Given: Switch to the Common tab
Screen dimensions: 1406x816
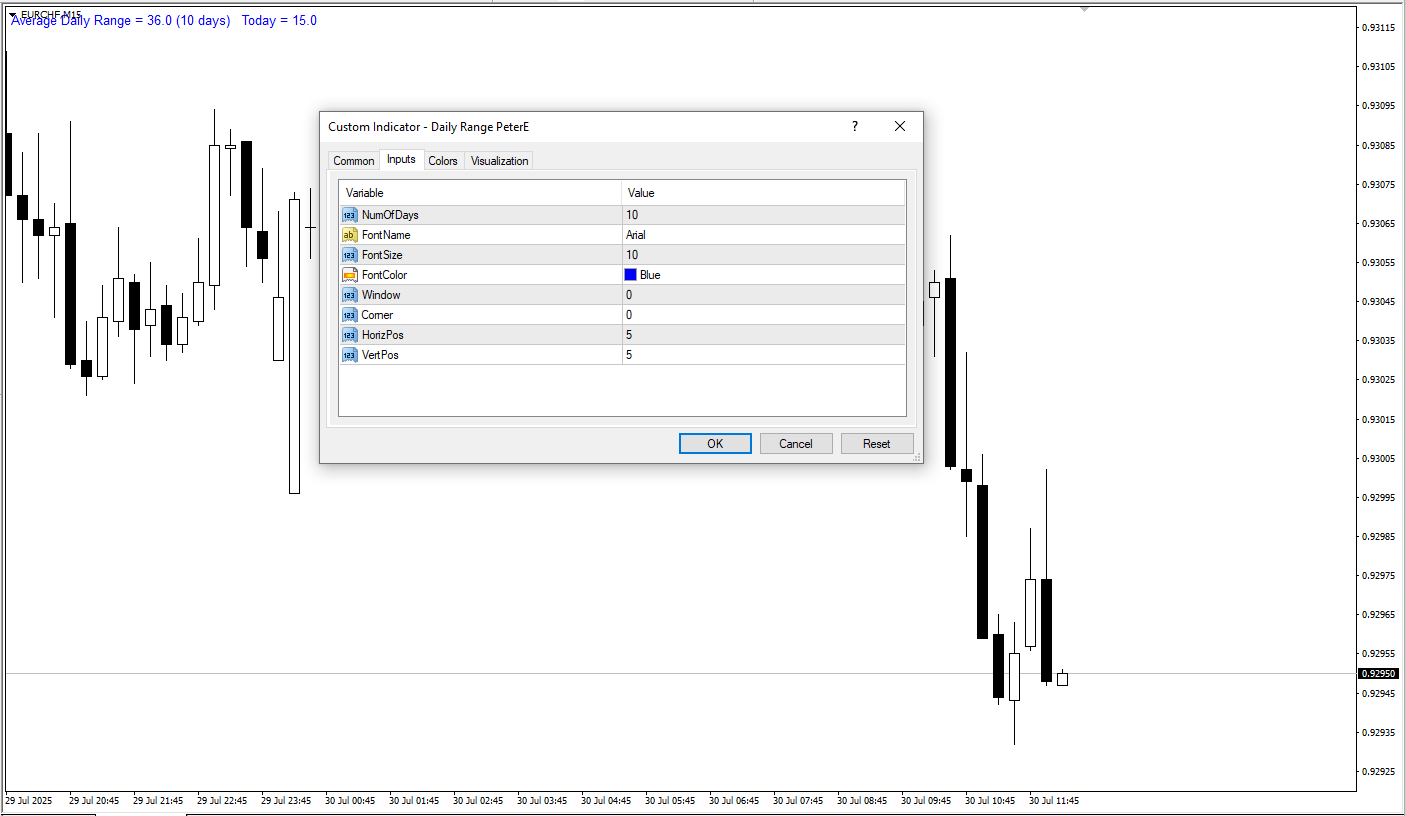Looking at the screenshot, I should (x=354, y=161).
